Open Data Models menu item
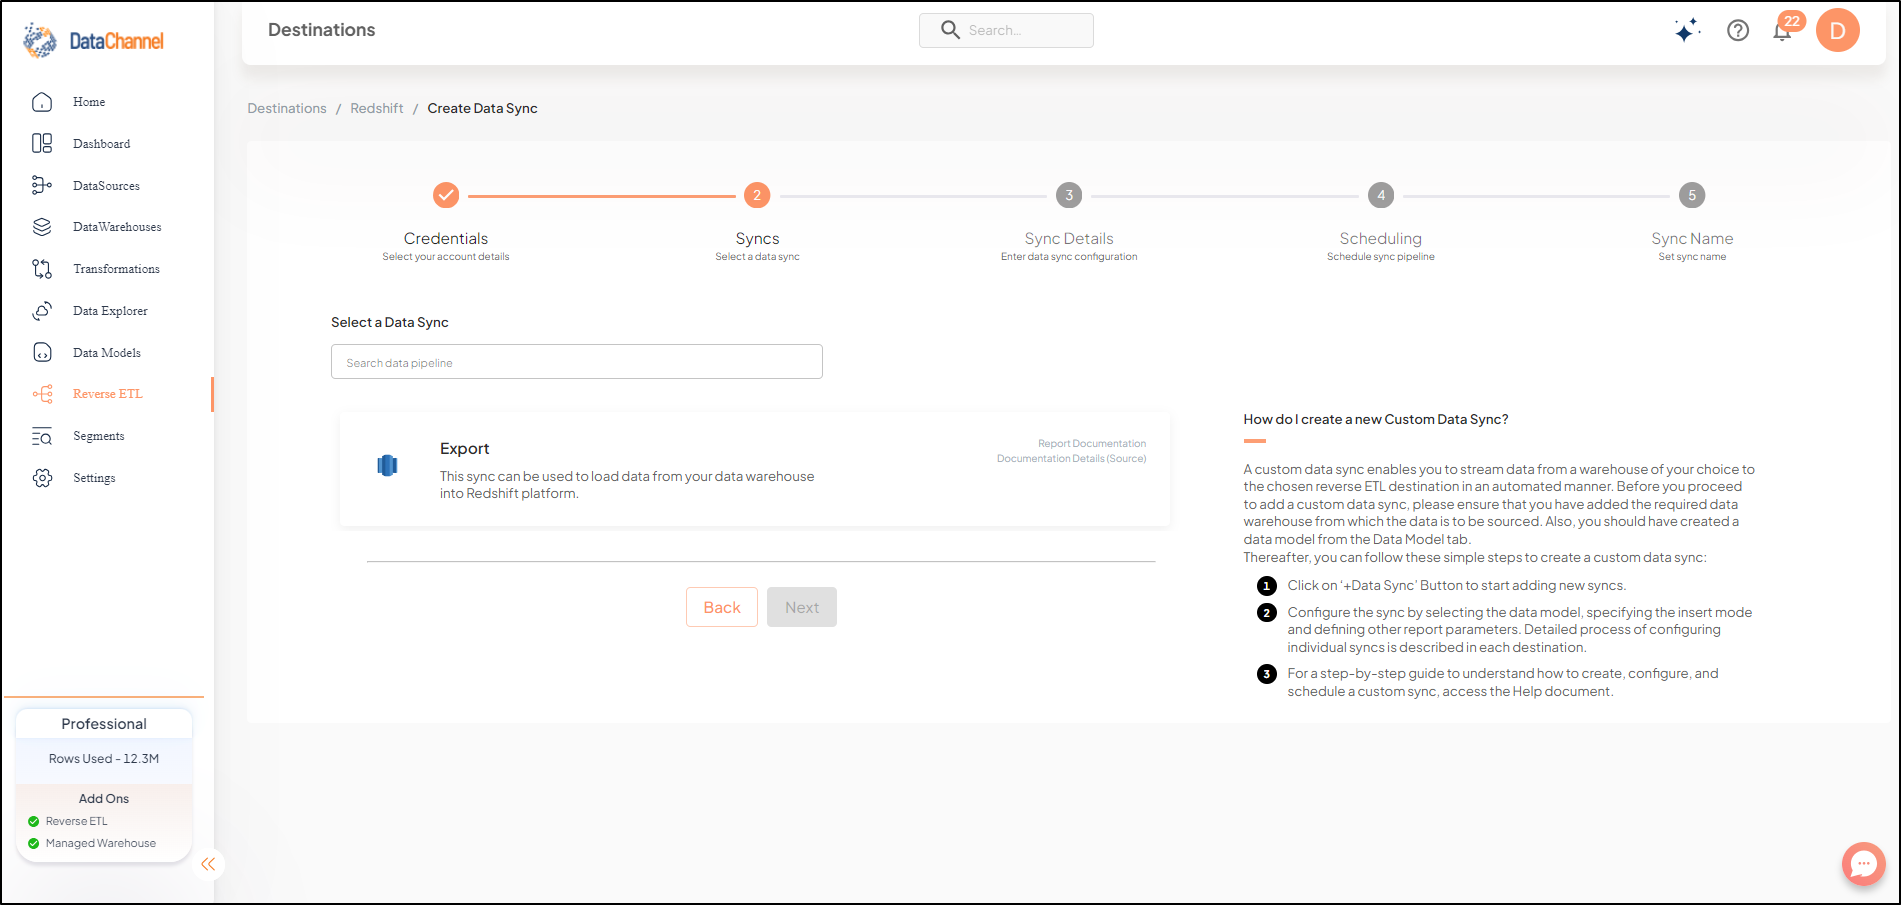The height and width of the screenshot is (905, 1901). coord(107,353)
